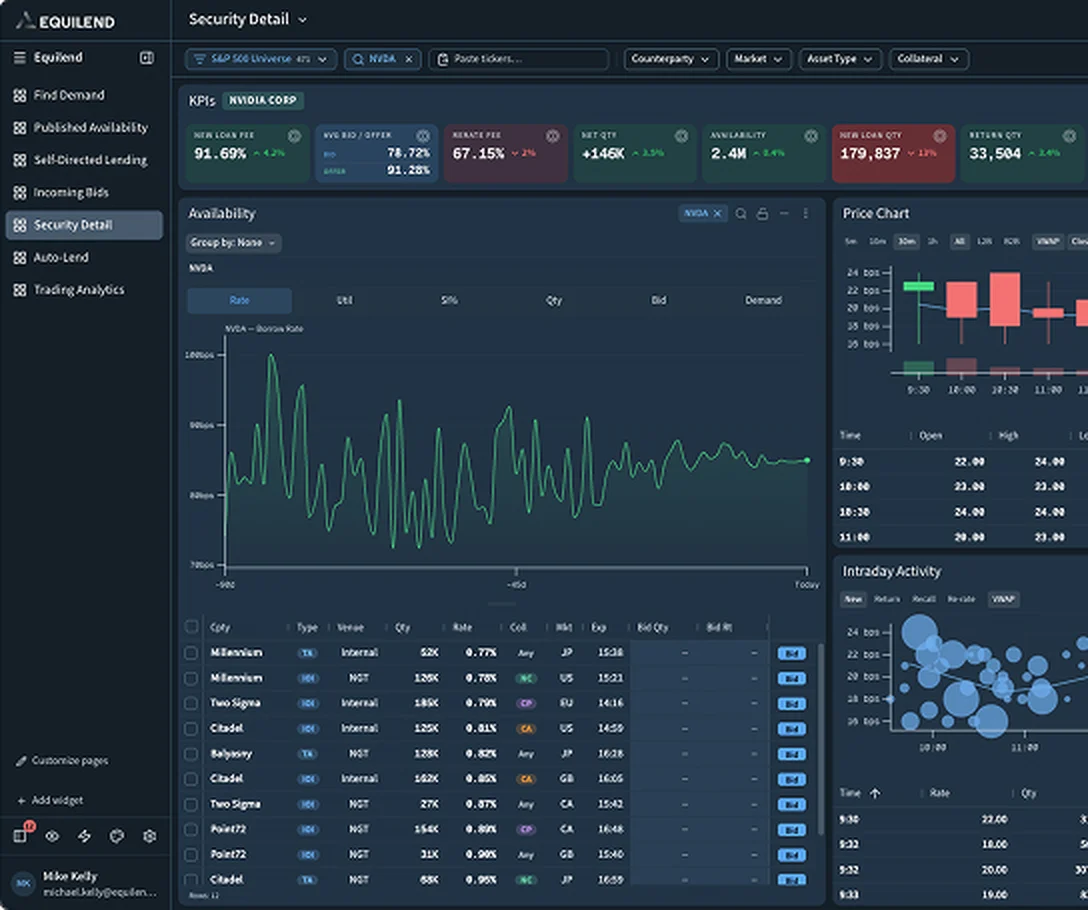
Task: Remove NVDA chip in Availability panel header
Action: tap(717, 214)
